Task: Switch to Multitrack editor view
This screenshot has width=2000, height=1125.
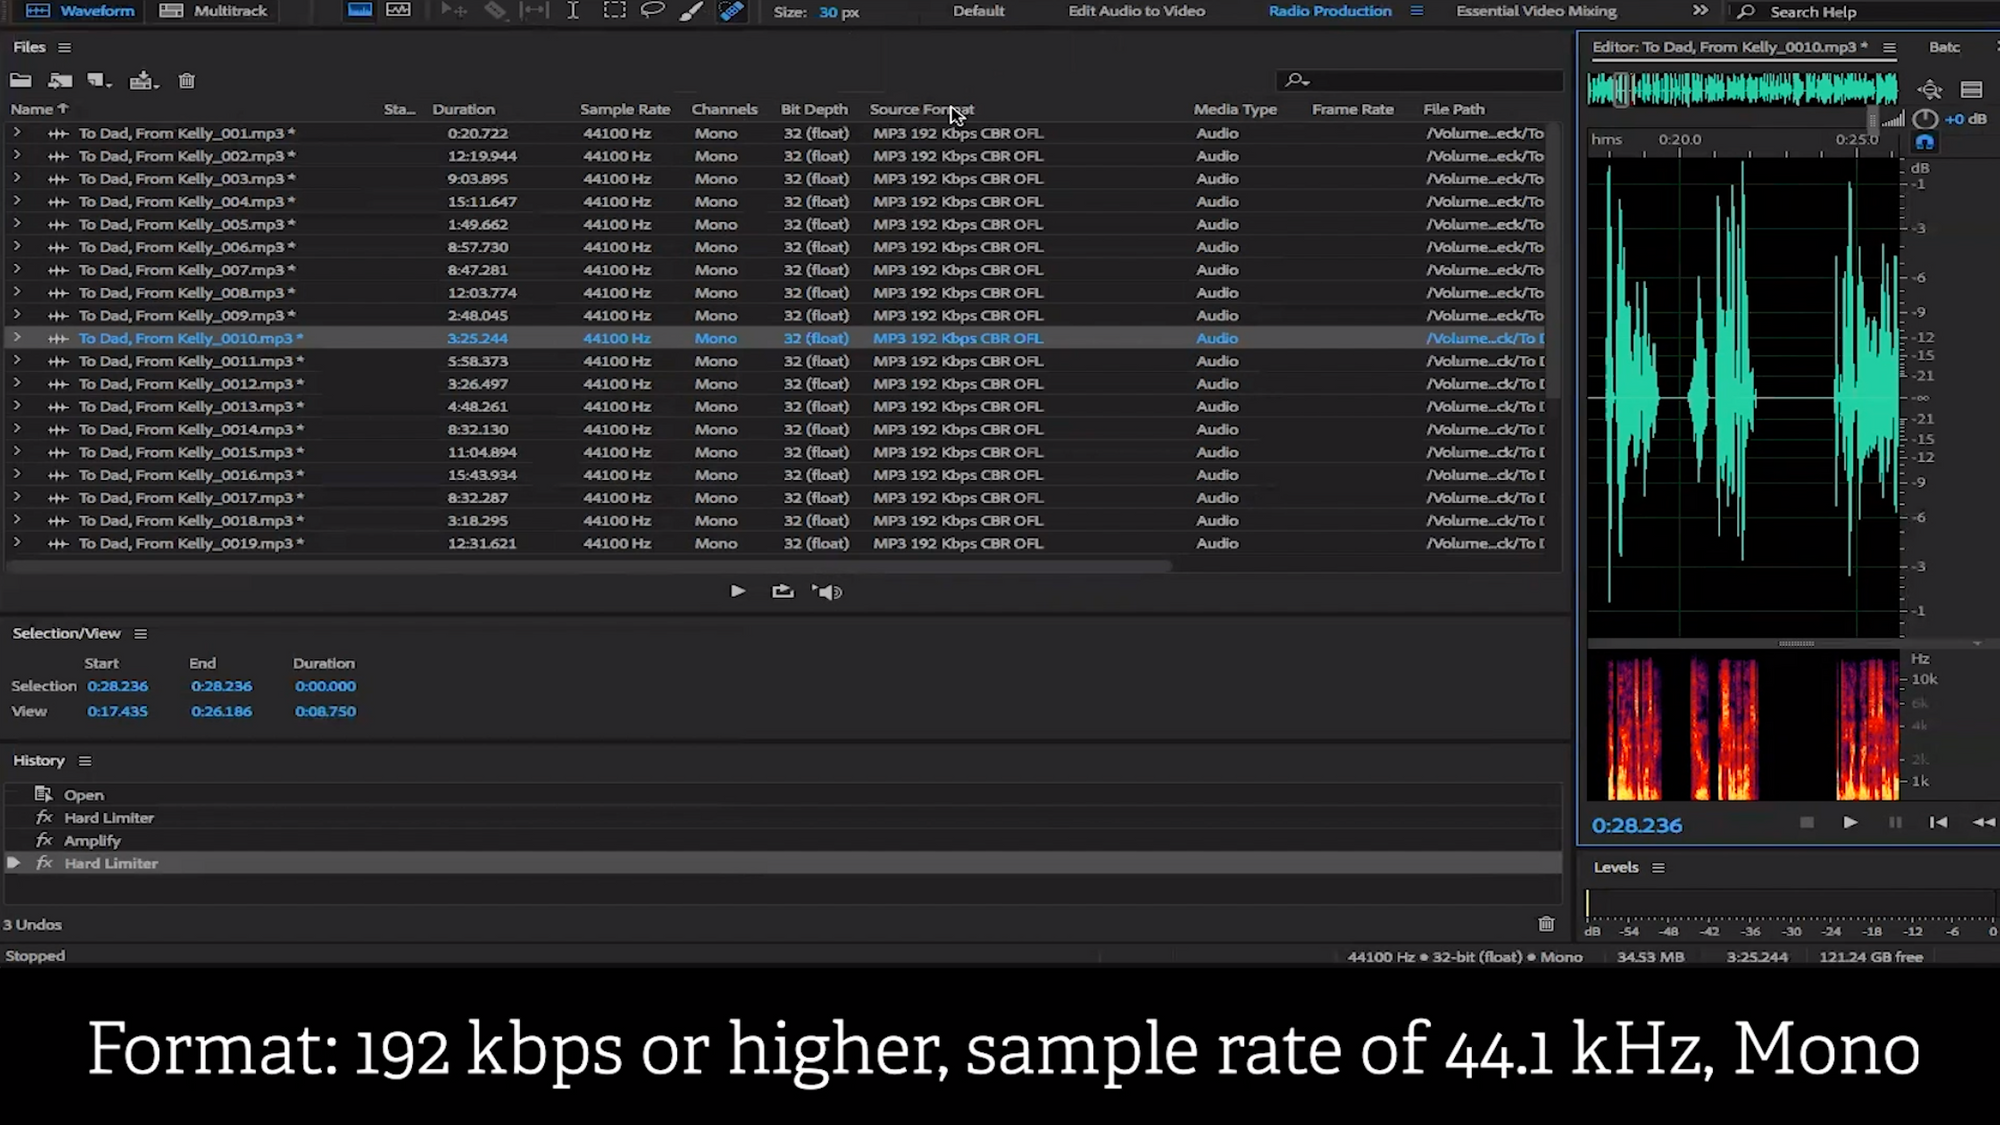Action: 213,11
